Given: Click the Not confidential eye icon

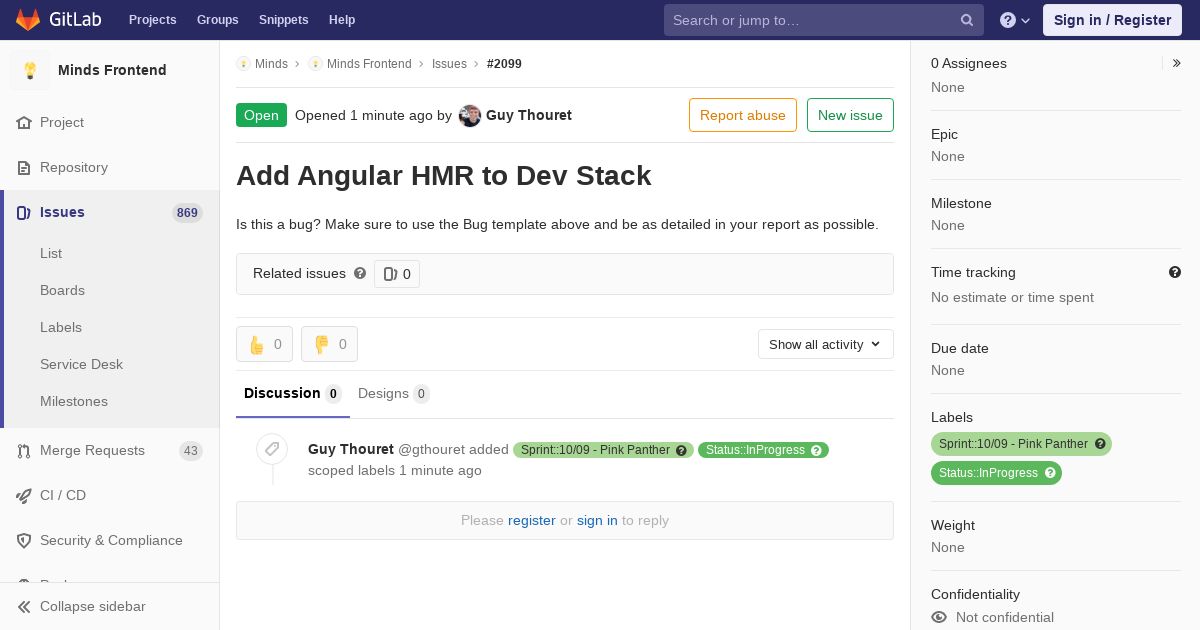Looking at the screenshot, I should click(x=939, y=617).
